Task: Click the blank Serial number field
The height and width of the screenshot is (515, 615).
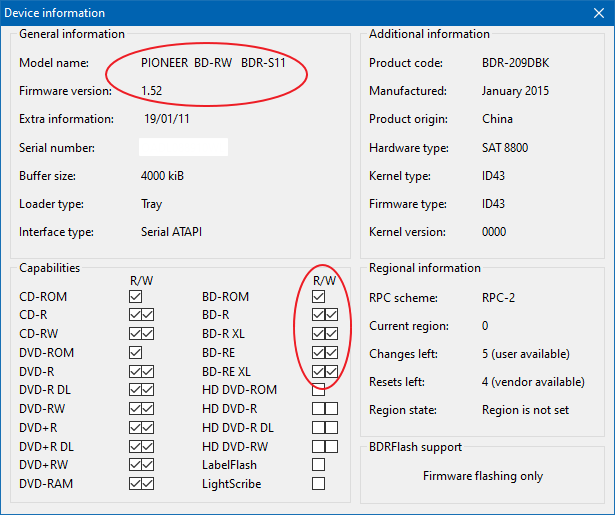Action: point(183,147)
